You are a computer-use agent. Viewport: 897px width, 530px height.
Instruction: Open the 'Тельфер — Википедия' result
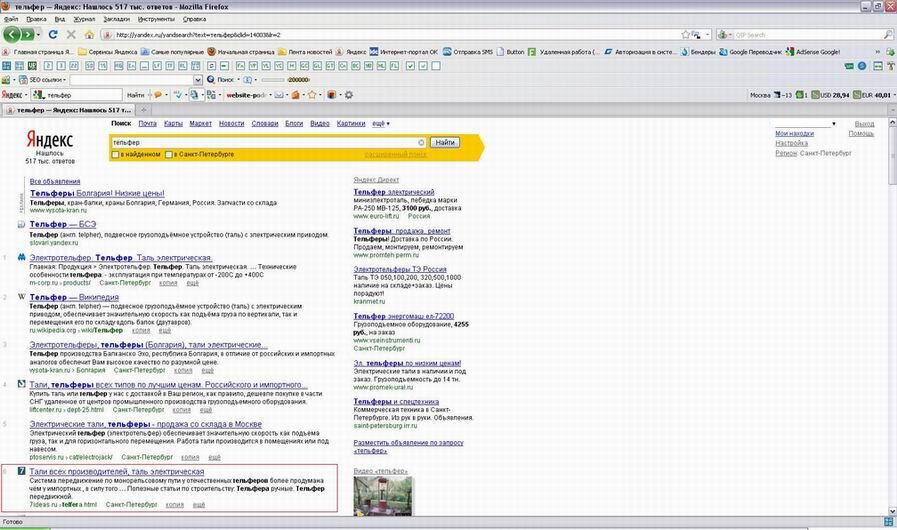coord(74,297)
